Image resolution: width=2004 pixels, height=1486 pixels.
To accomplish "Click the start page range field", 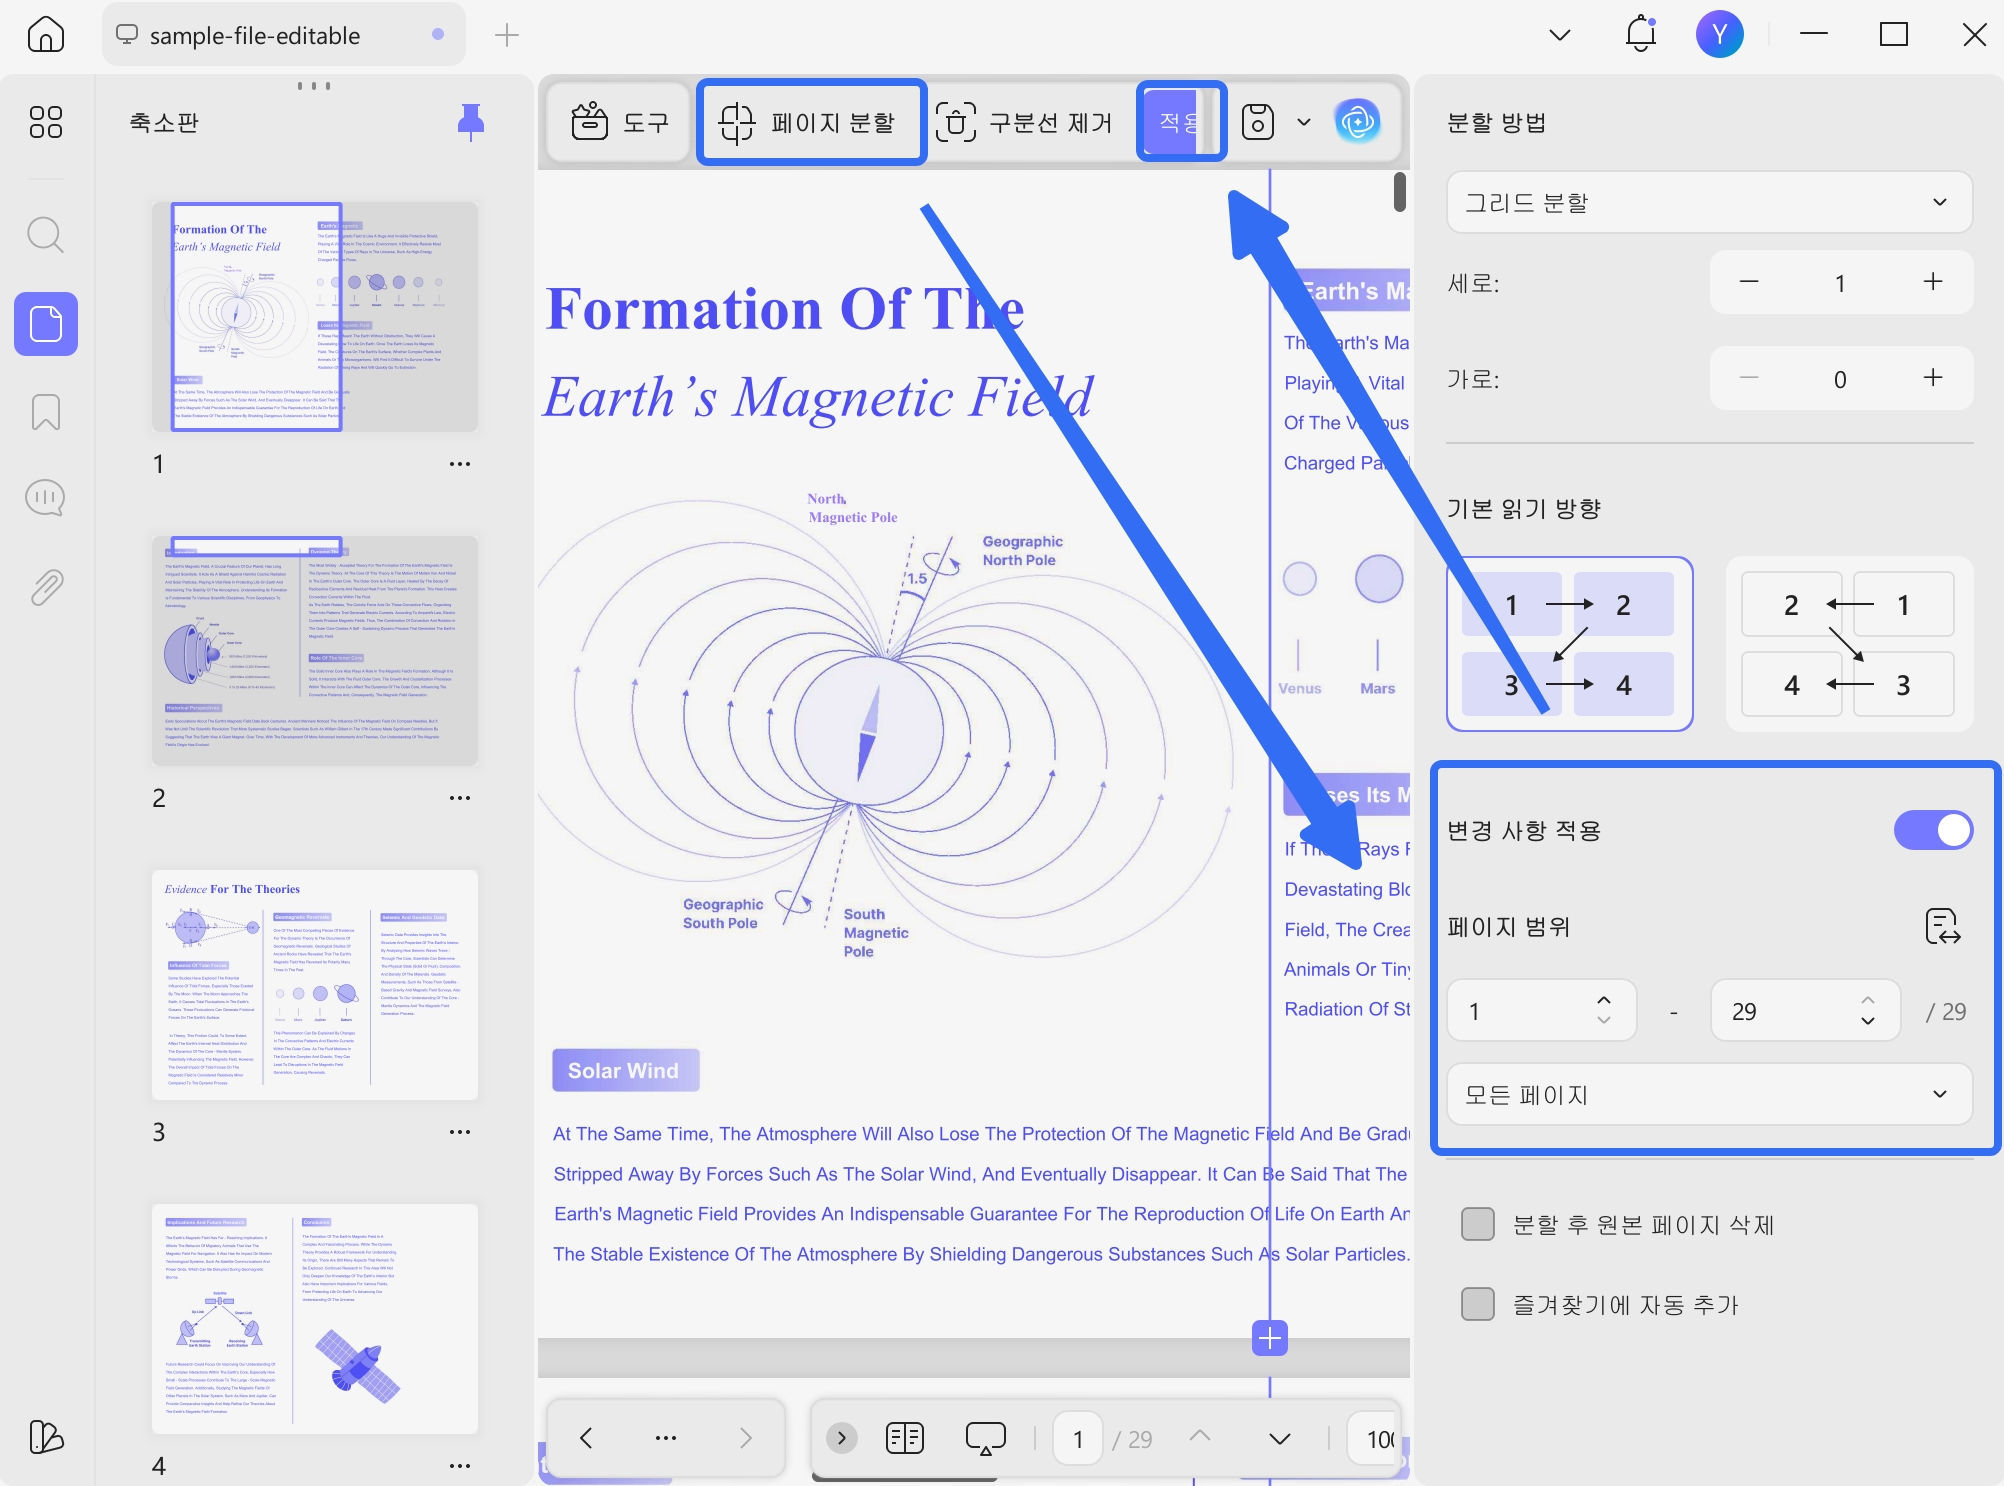I will (x=1541, y=1011).
